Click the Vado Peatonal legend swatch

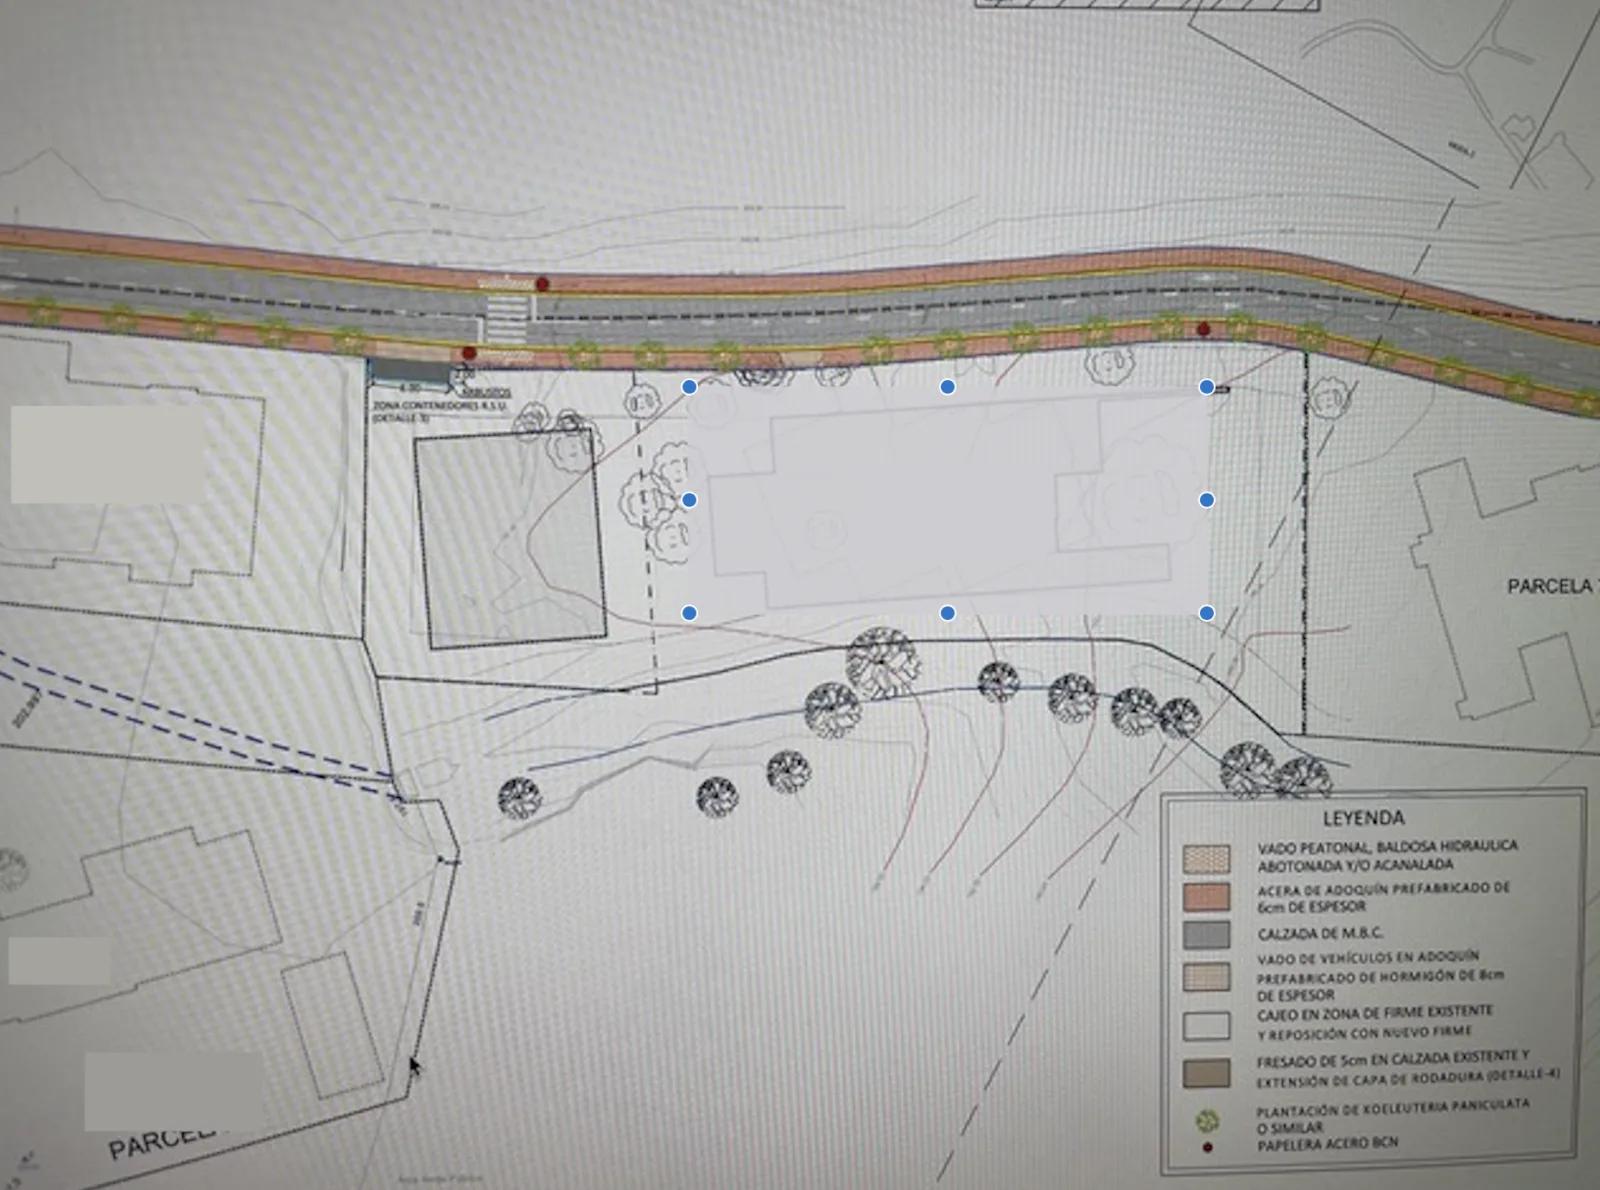(x=1206, y=858)
